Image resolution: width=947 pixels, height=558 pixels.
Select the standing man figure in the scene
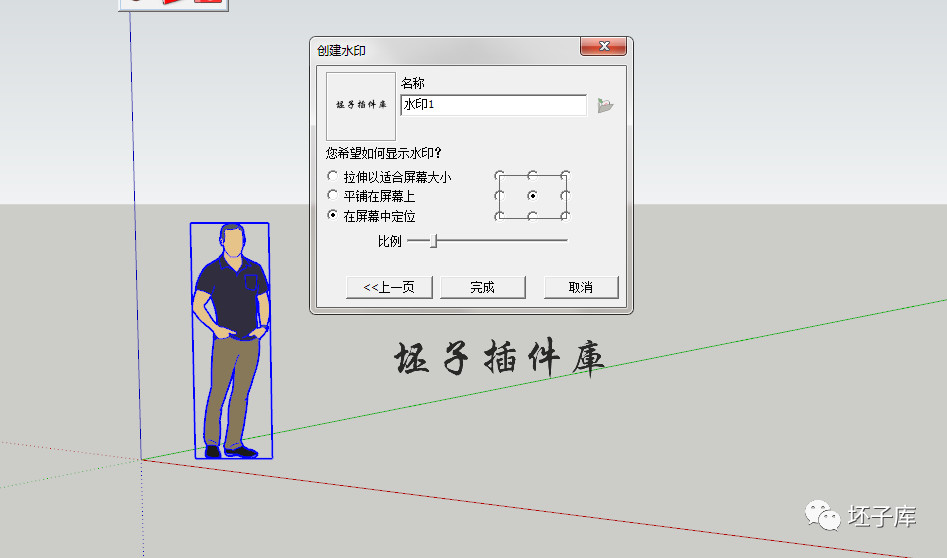(x=232, y=341)
